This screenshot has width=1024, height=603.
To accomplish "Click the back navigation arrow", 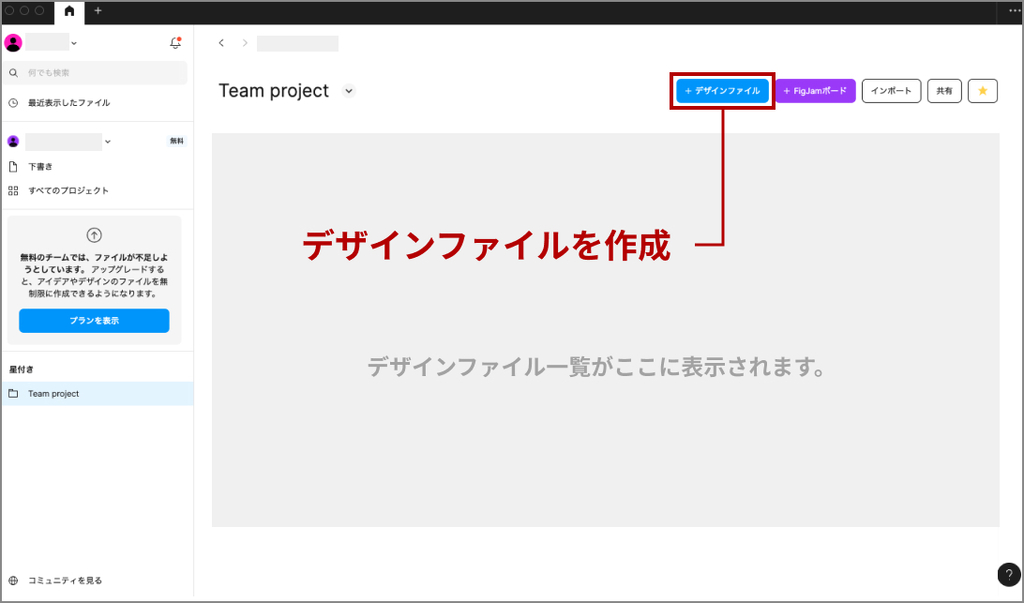I will click(221, 43).
